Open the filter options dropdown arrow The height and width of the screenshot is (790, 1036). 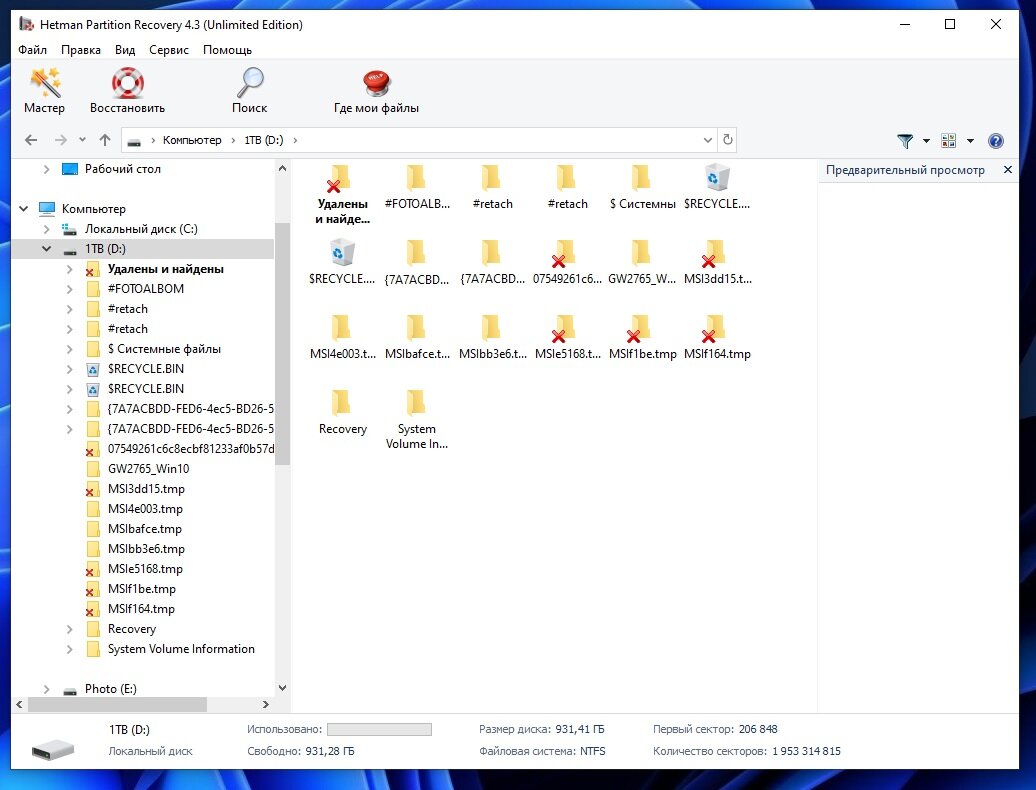(926, 141)
